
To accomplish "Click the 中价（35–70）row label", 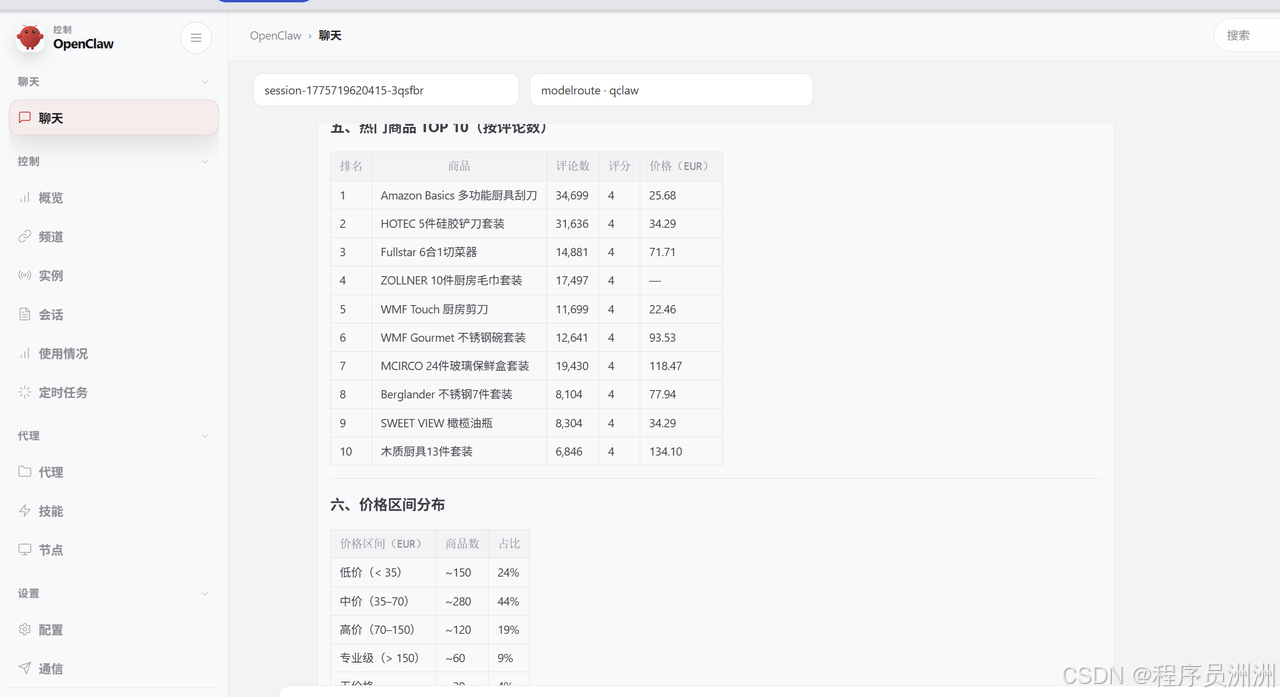I will [x=374, y=601].
